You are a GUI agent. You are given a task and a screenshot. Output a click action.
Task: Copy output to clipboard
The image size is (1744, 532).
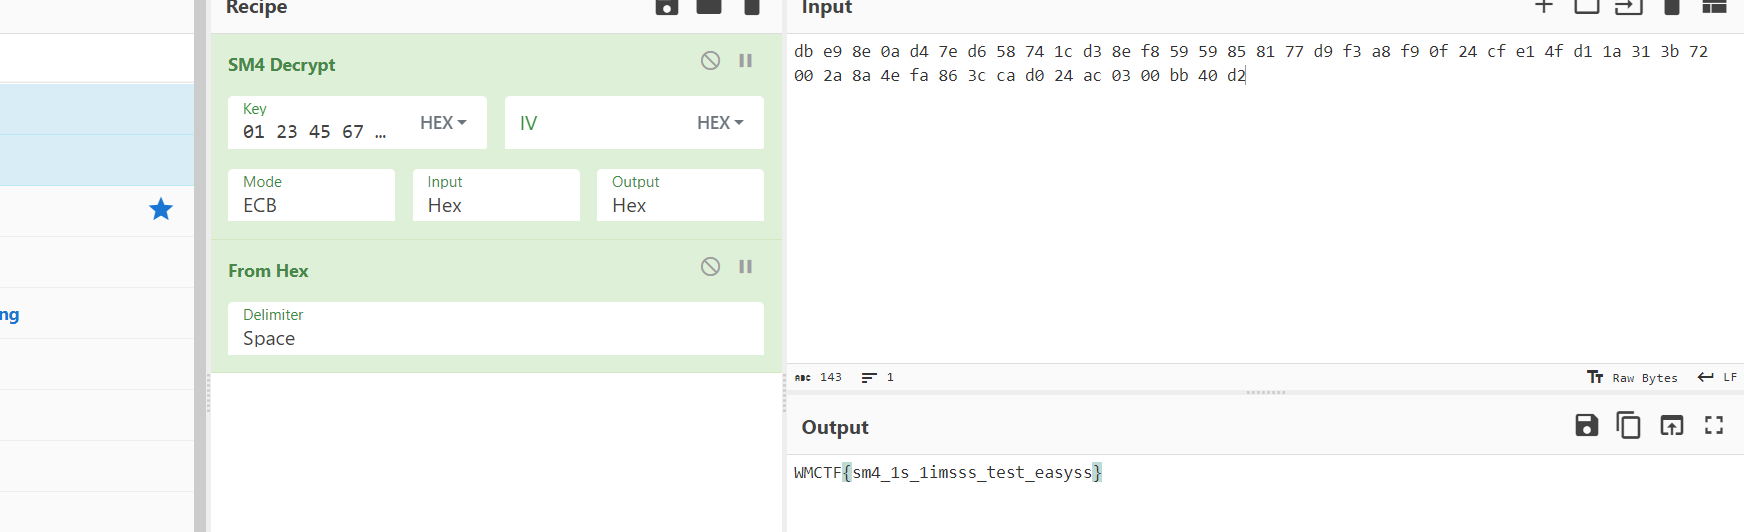click(1628, 426)
